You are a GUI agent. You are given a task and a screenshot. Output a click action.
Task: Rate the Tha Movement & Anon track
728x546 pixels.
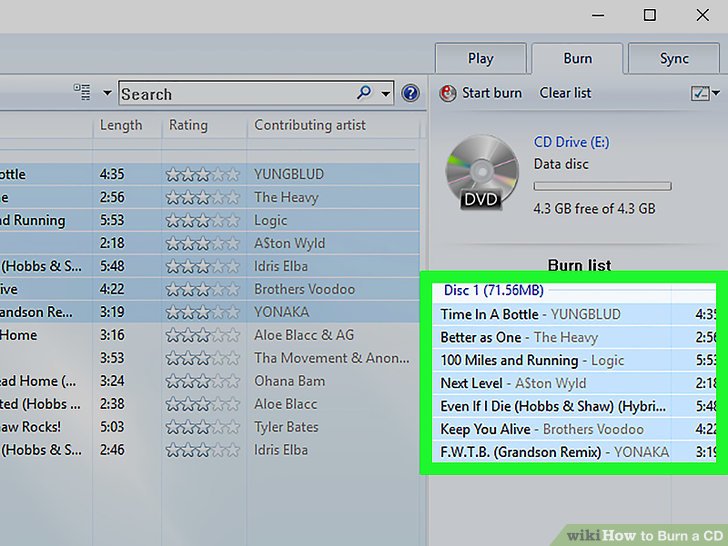tap(202, 358)
